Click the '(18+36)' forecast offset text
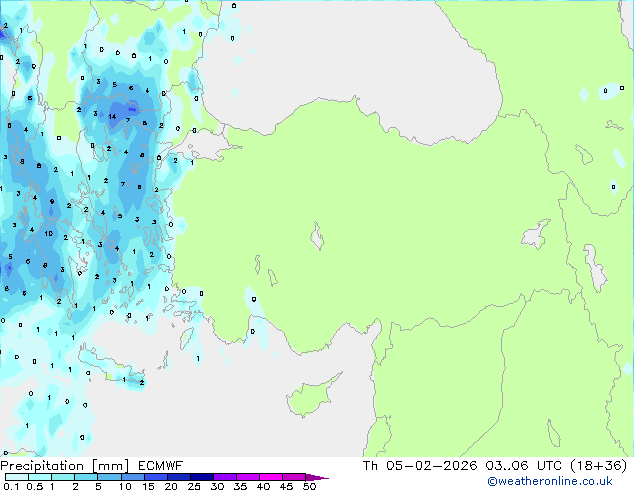Image resolution: width=634 pixels, height=490 pixels. 599,466
